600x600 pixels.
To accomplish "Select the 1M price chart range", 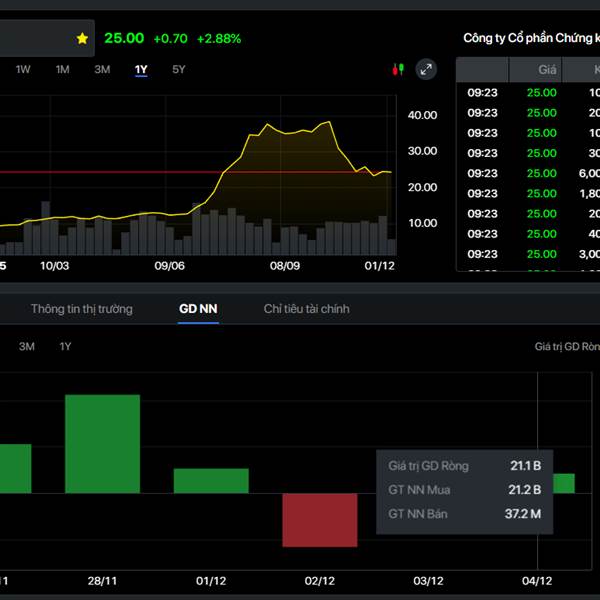I will 62,69.
